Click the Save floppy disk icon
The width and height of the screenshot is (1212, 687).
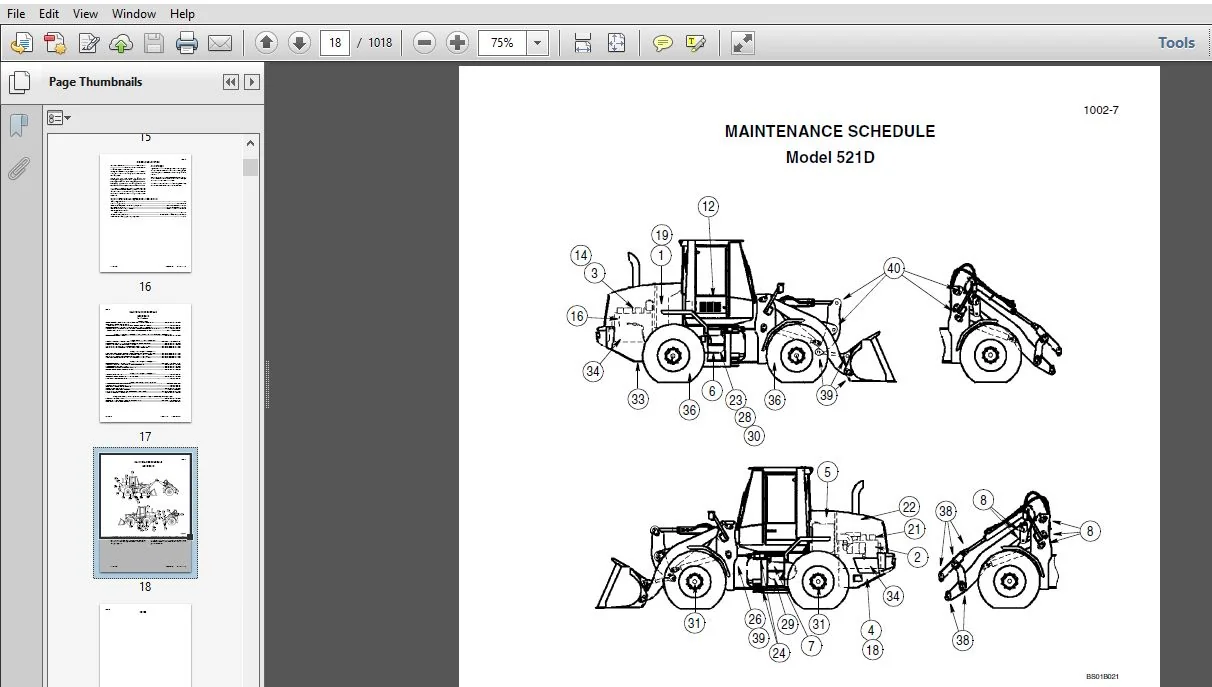(153, 43)
